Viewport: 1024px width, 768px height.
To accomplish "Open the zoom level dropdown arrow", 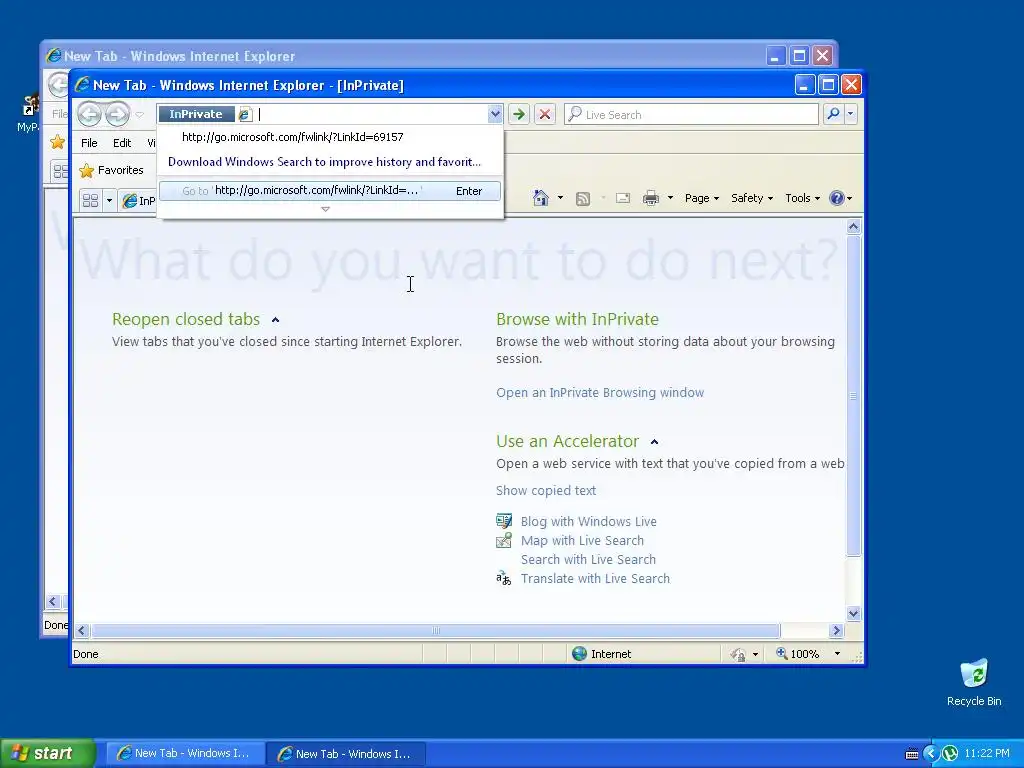I will pos(837,654).
